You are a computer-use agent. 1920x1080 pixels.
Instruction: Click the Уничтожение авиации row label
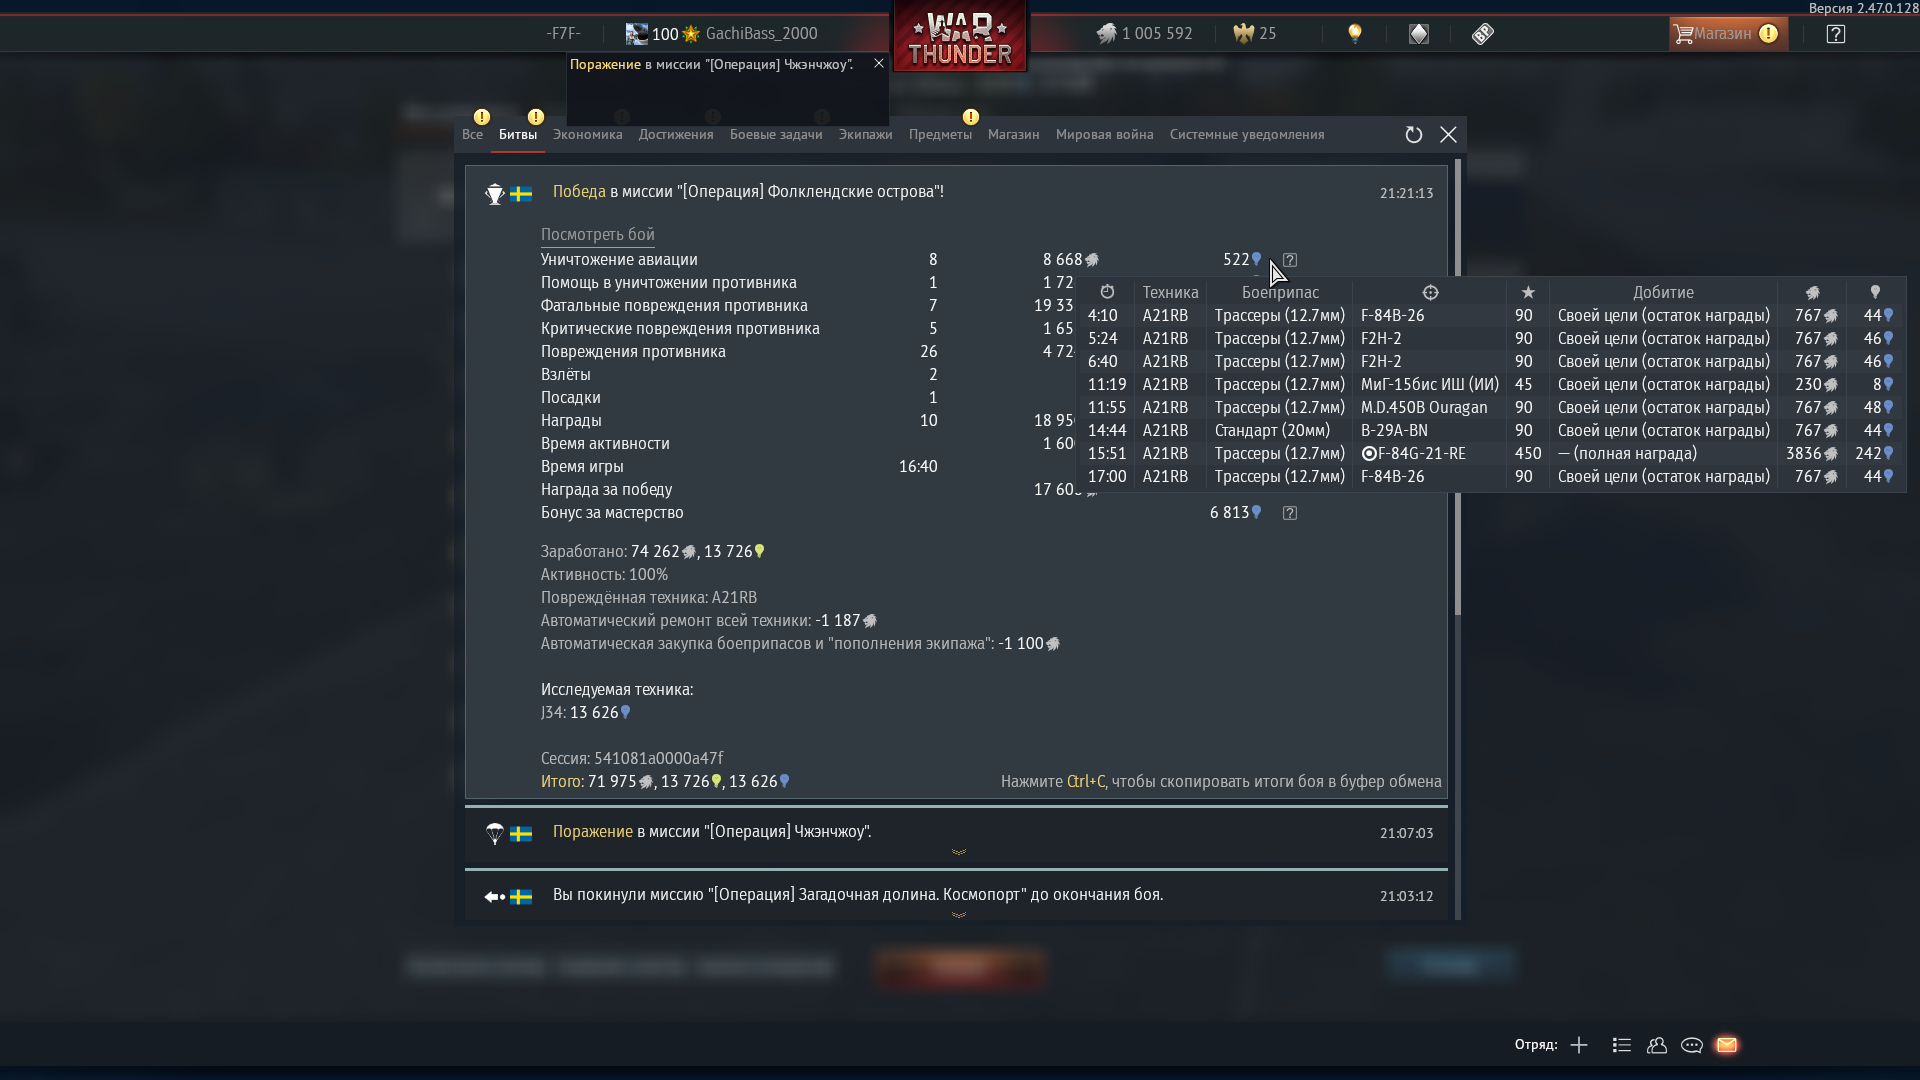619,260
